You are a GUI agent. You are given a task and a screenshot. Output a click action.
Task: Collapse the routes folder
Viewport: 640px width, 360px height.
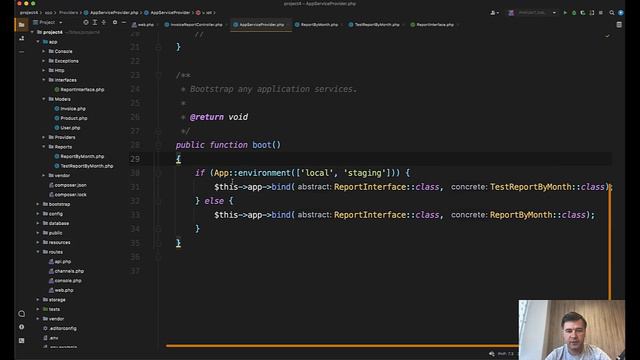38,252
